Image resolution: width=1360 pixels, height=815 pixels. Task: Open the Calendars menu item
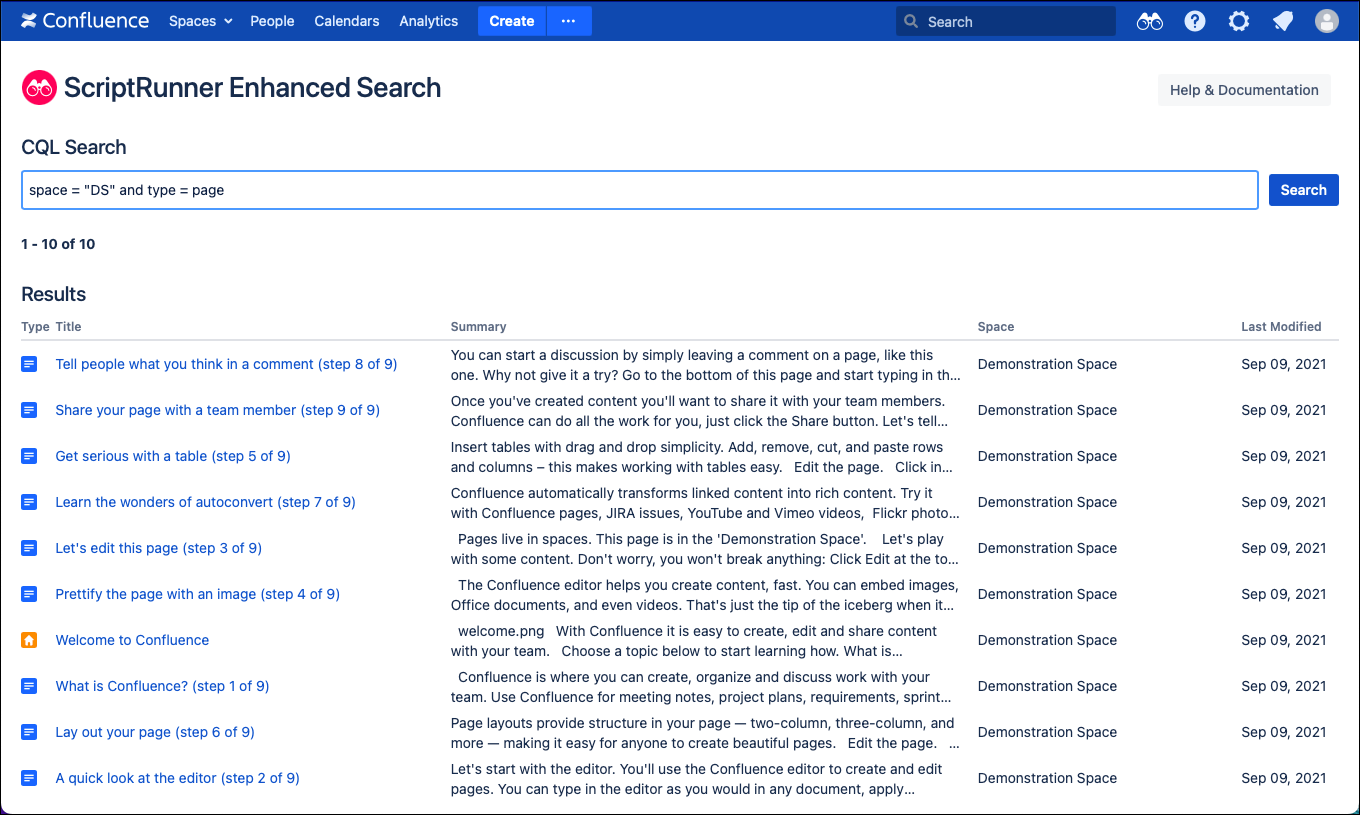[347, 21]
